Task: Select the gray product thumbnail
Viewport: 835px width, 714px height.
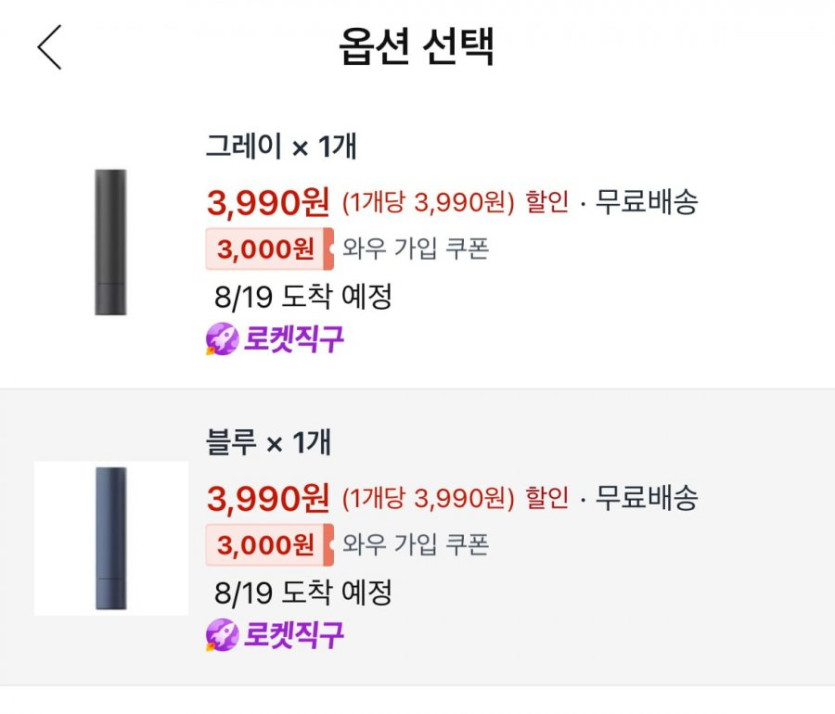Action: (x=111, y=243)
